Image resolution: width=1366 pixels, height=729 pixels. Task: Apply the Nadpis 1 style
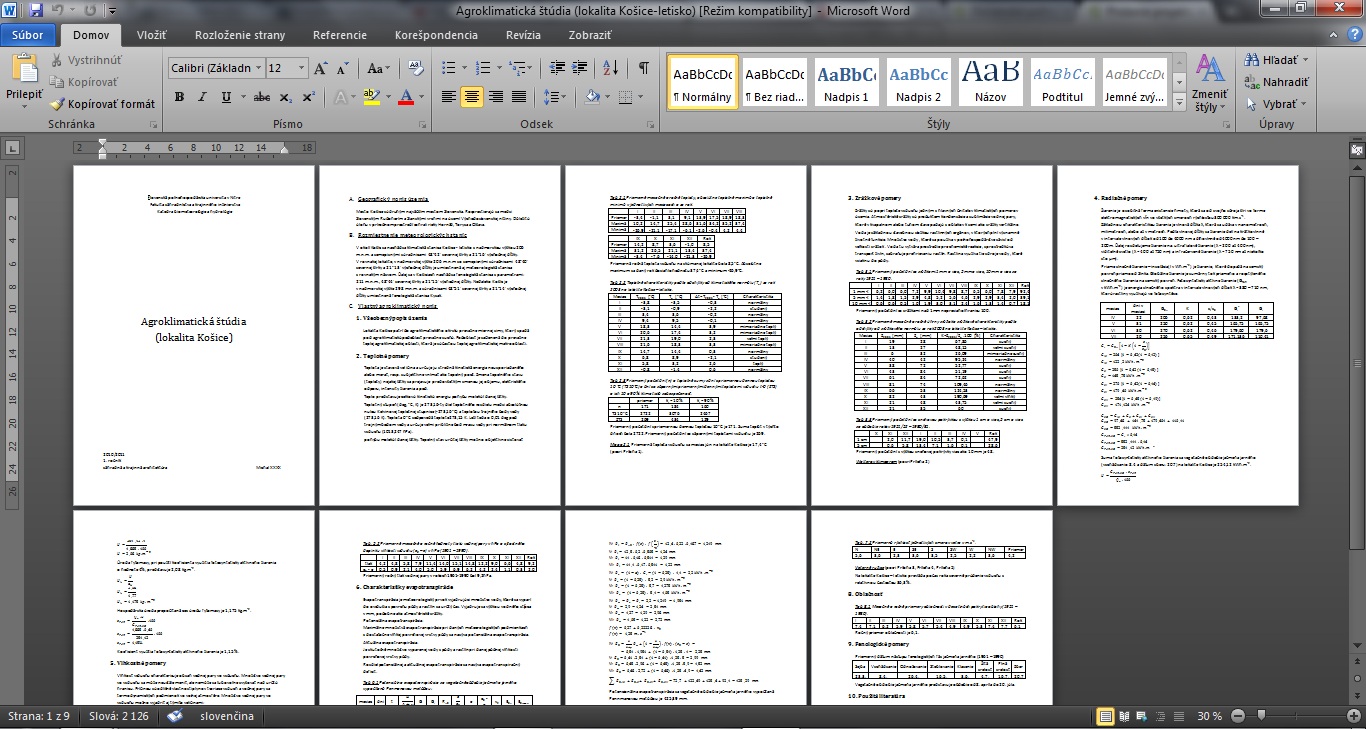click(x=846, y=82)
